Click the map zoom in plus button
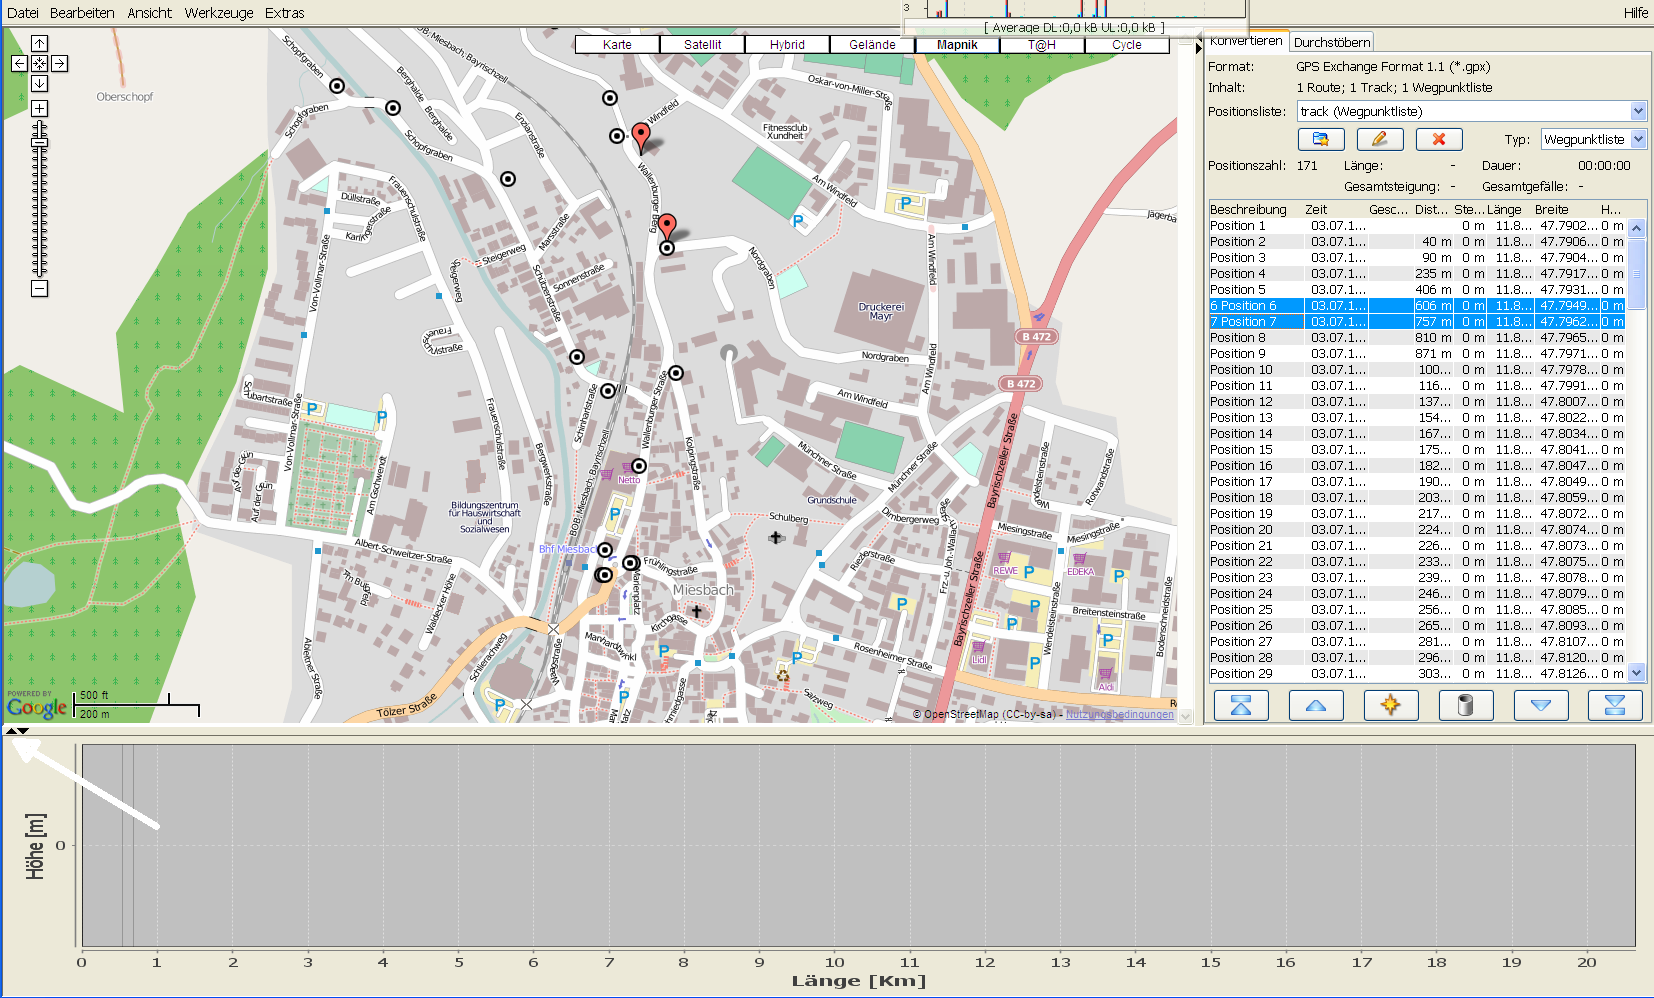Image resolution: width=1654 pixels, height=998 pixels. tap(39, 108)
